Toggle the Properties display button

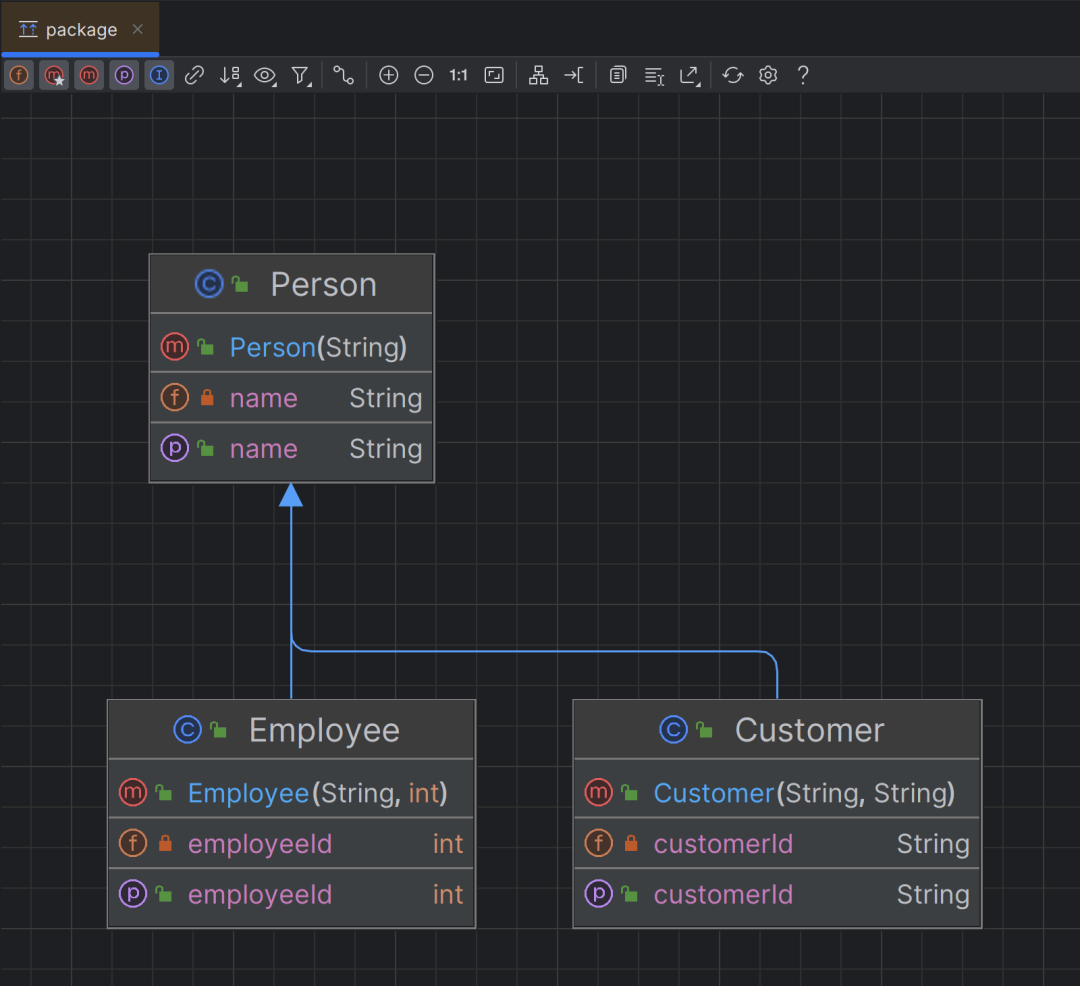click(124, 75)
